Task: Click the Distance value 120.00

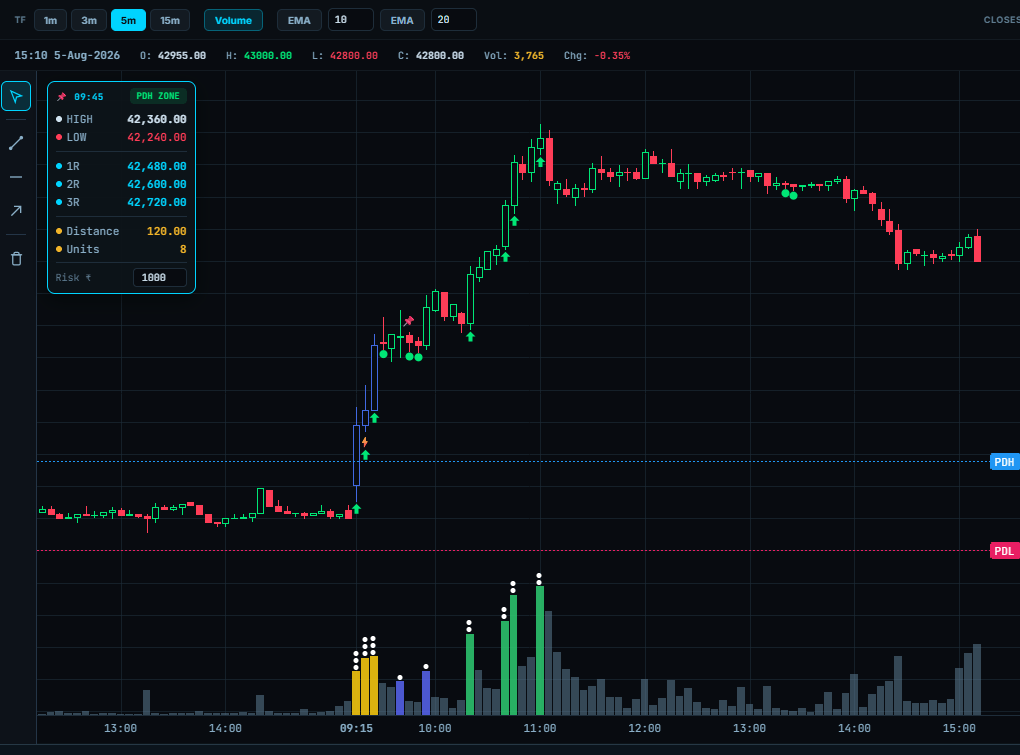Action: coord(167,231)
